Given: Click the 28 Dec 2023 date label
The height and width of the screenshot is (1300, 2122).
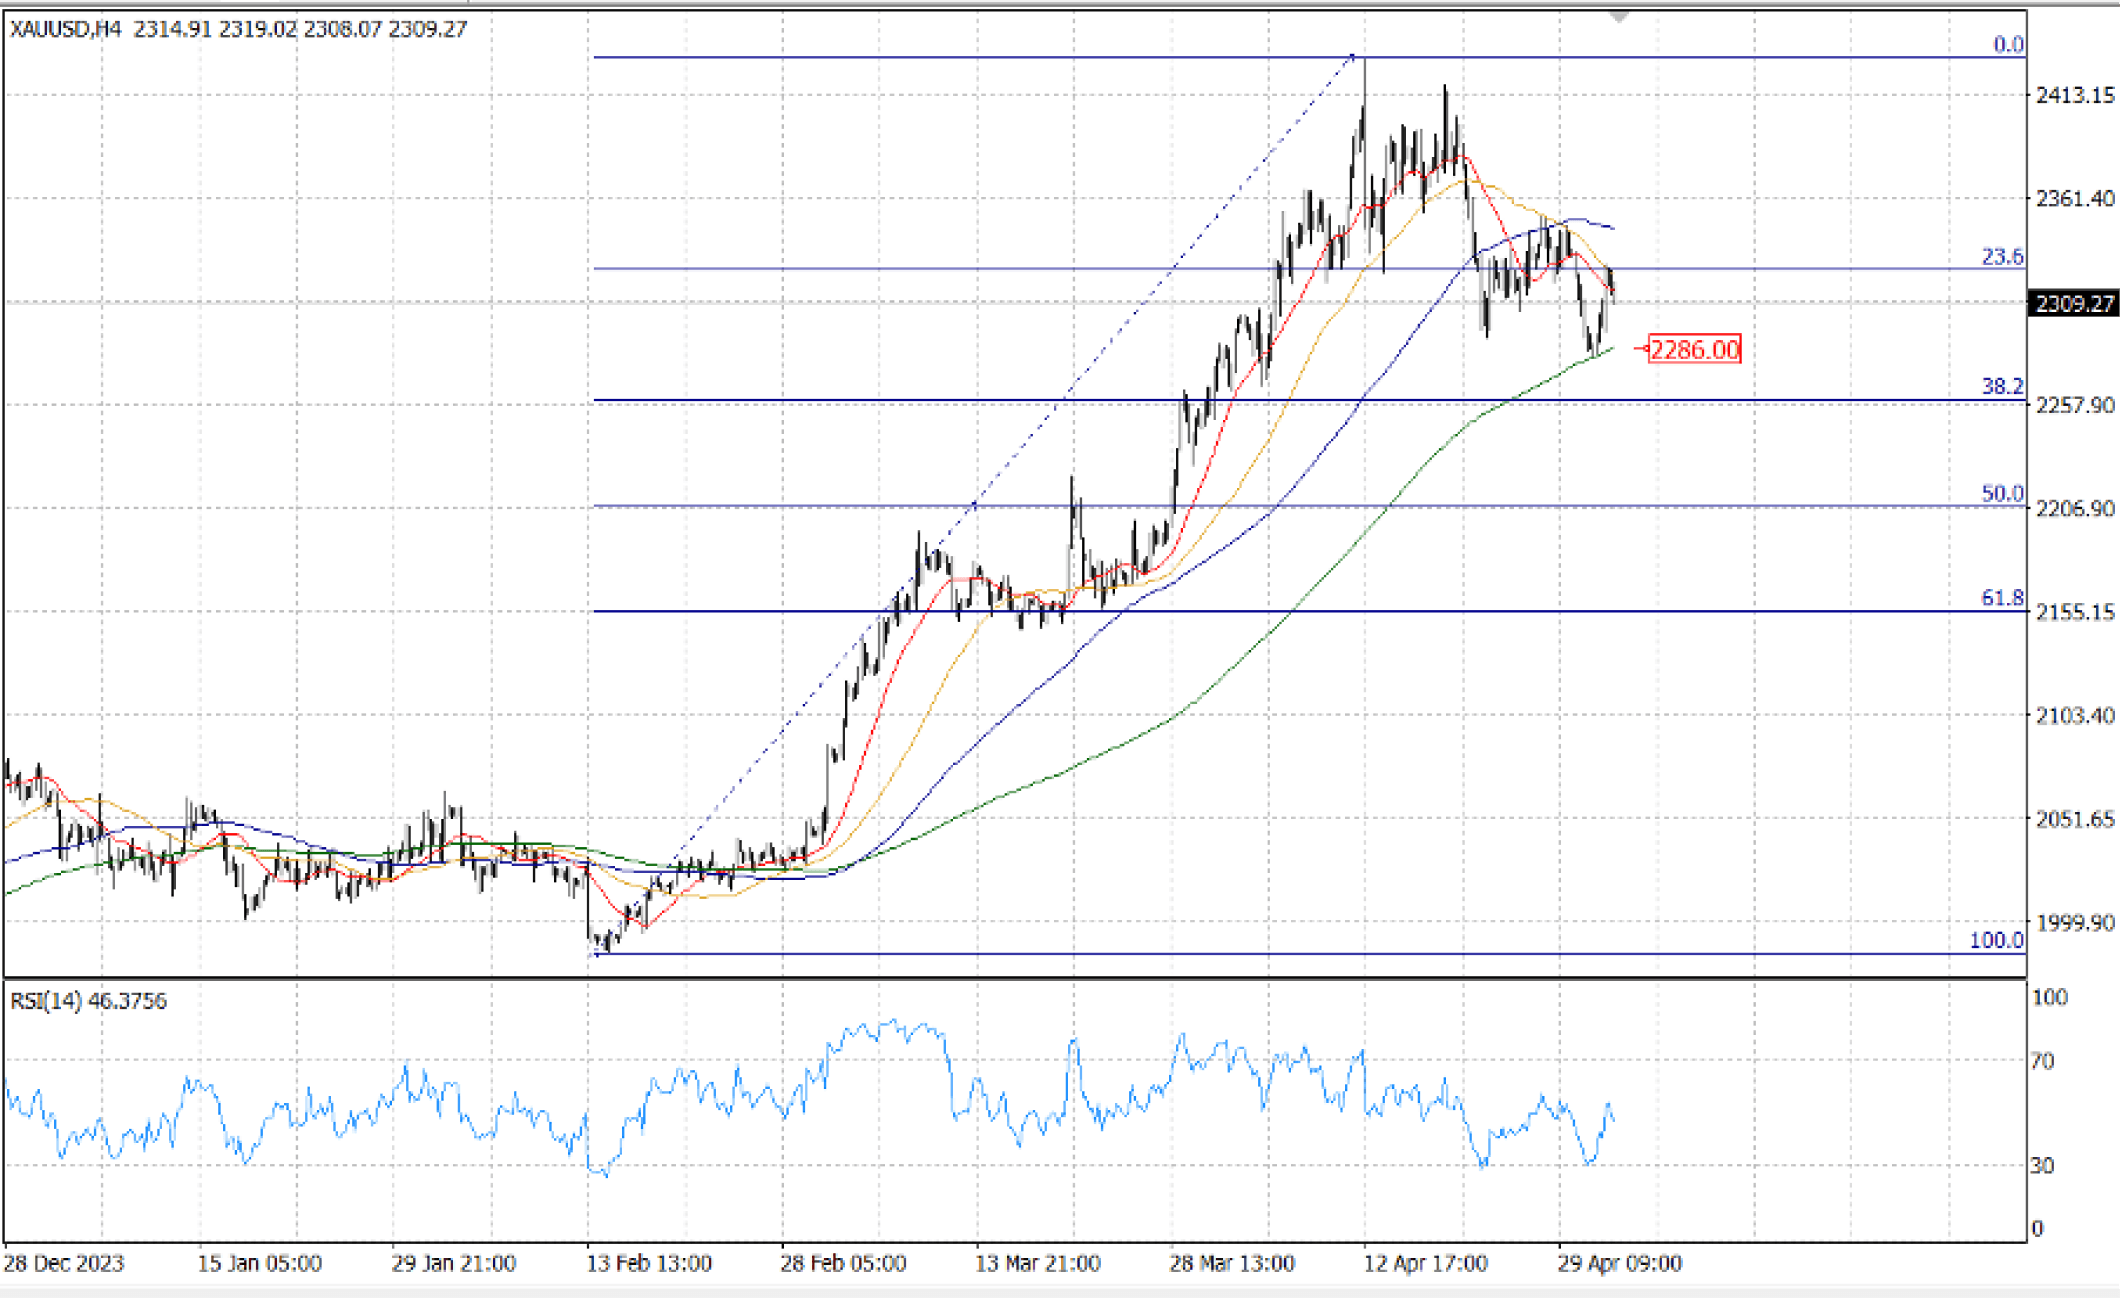Looking at the screenshot, I should click(x=64, y=1264).
